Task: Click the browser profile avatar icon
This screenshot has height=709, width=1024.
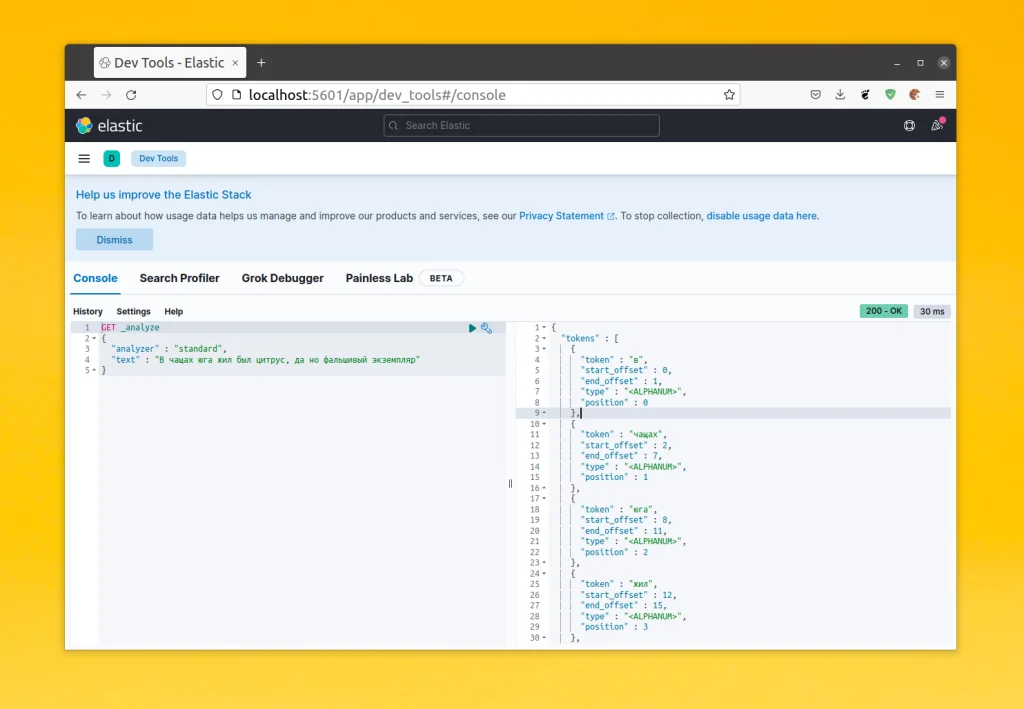Action: [x=914, y=94]
